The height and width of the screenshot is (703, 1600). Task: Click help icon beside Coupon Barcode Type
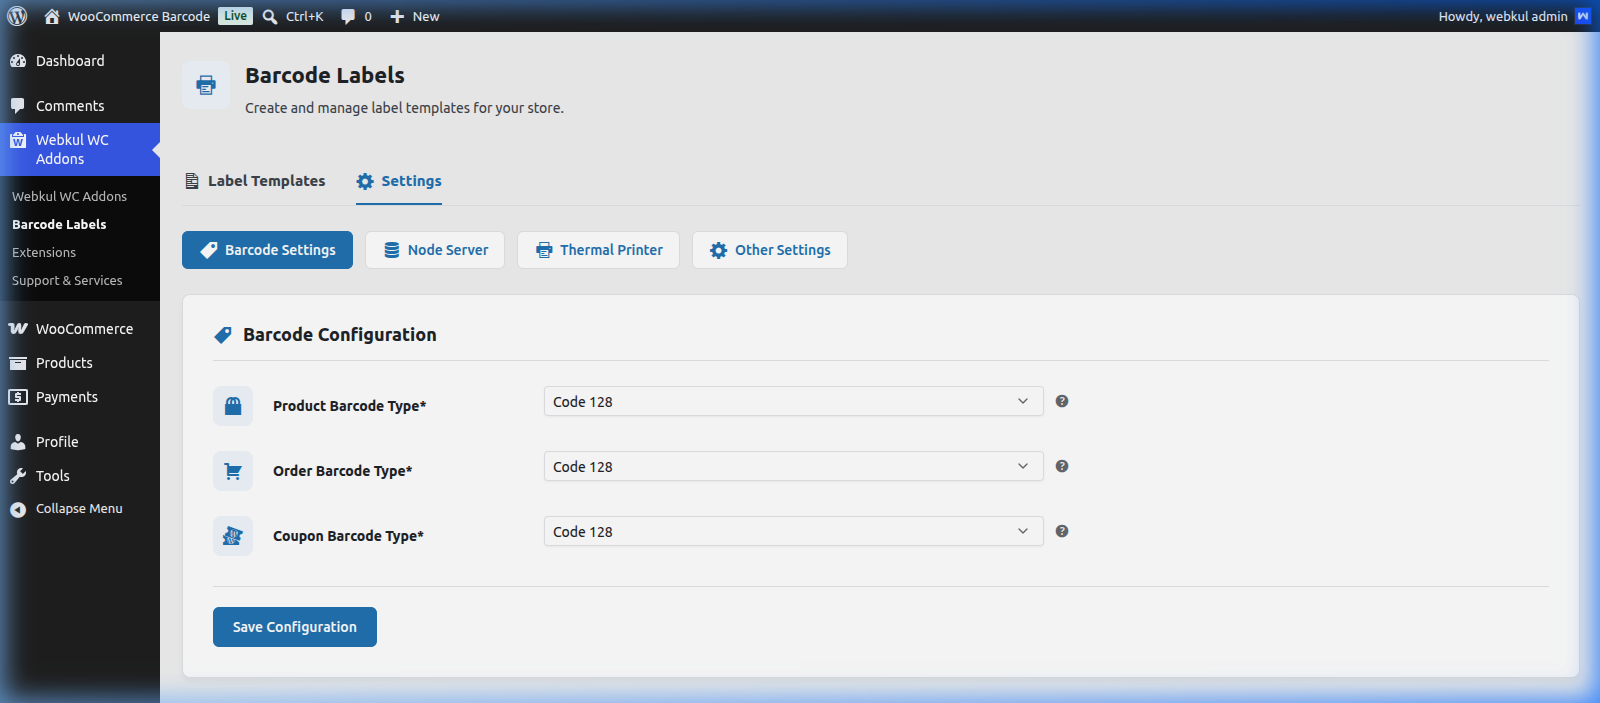coord(1062,531)
